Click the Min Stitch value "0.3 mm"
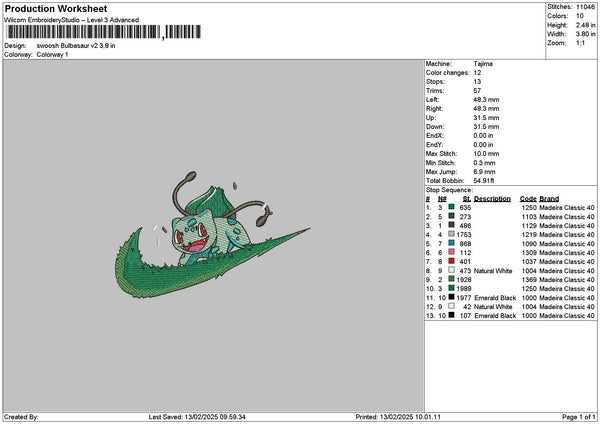 [x=484, y=163]
